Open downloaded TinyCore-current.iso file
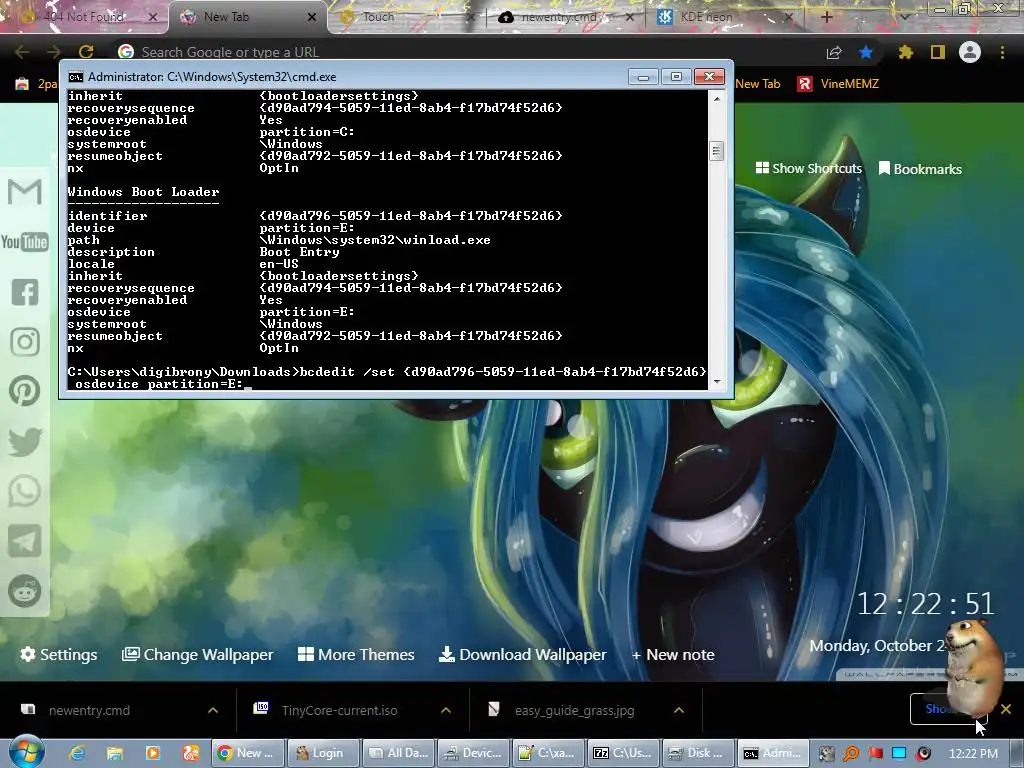This screenshot has width=1024, height=768. point(339,710)
